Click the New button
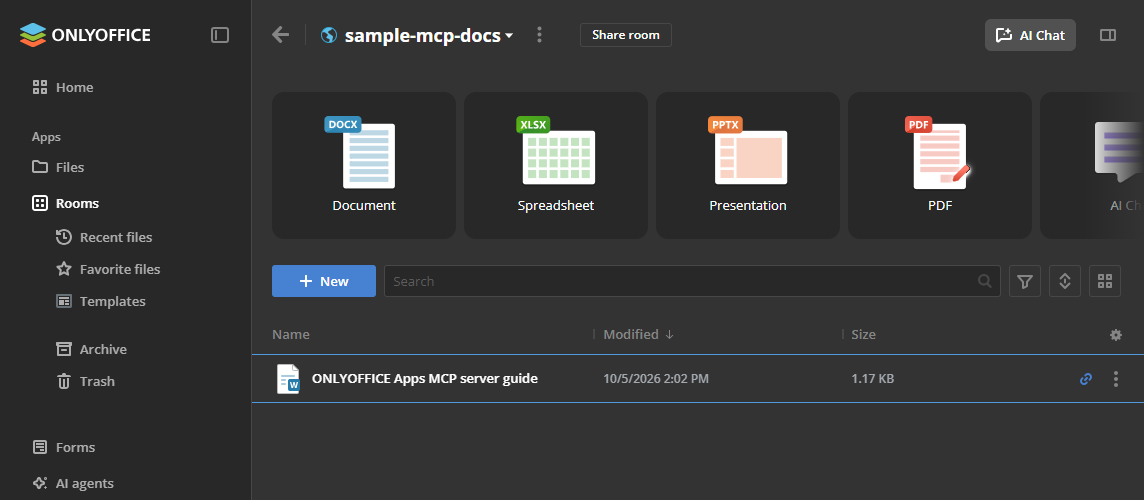The width and height of the screenshot is (1144, 500). coord(324,281)
